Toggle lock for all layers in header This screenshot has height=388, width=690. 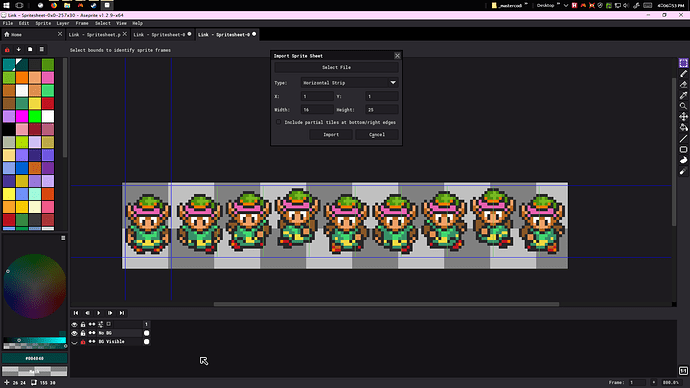coord(83,324)
